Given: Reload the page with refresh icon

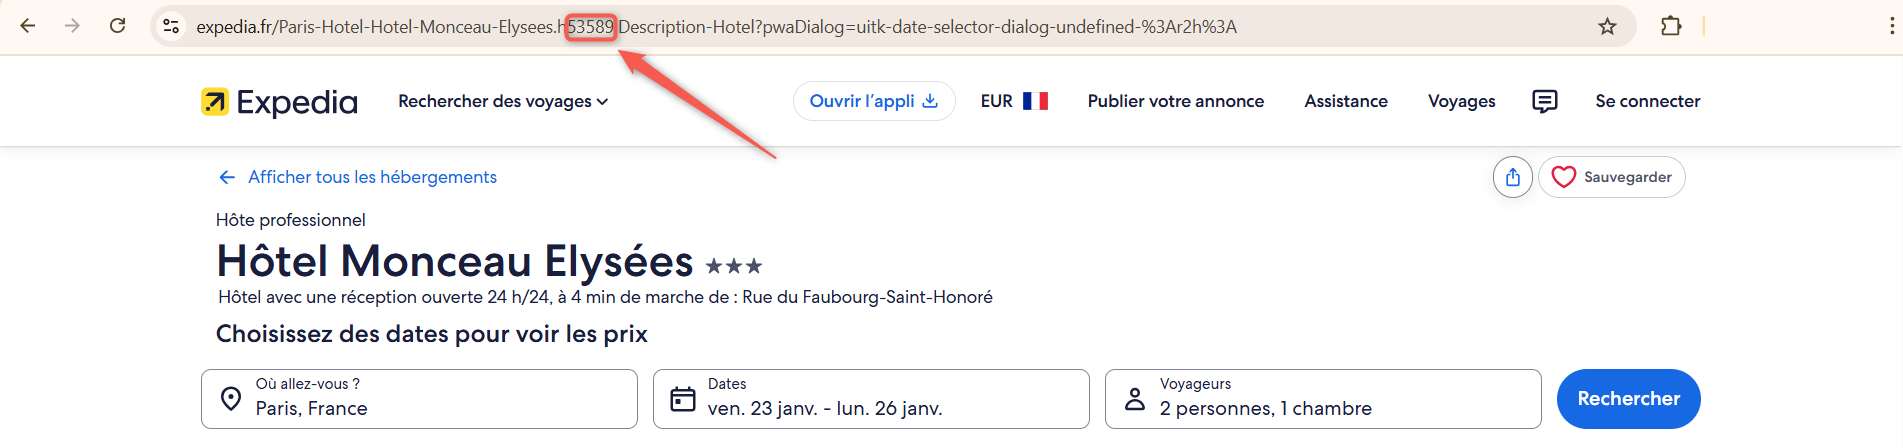Looking at the screenshot, I should (117, 26).
